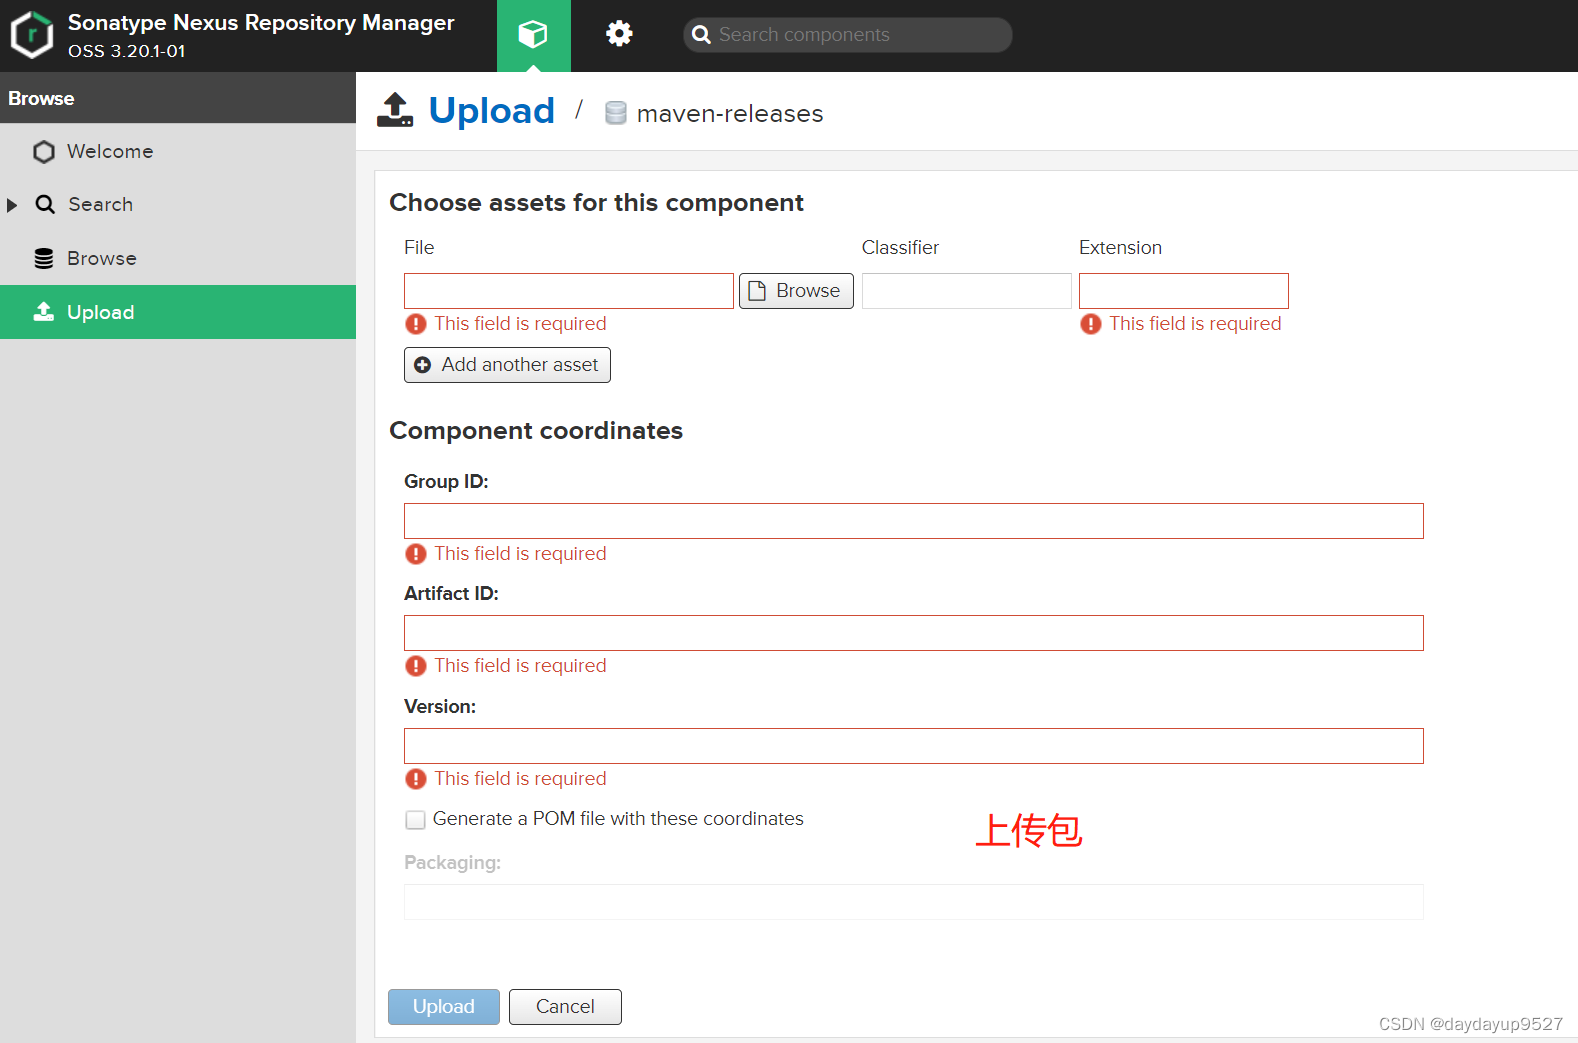This screenshot has width=1578, height=1043.
Task: Open the Browse cube icon in header
Action: [x=533, y=35]
